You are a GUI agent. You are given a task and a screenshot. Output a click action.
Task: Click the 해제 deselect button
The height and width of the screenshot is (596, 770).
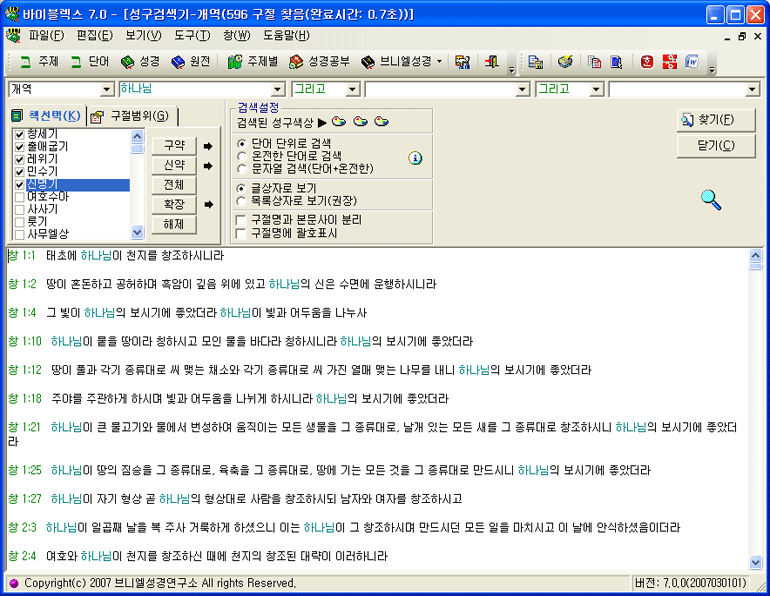[x=174, y=224]
